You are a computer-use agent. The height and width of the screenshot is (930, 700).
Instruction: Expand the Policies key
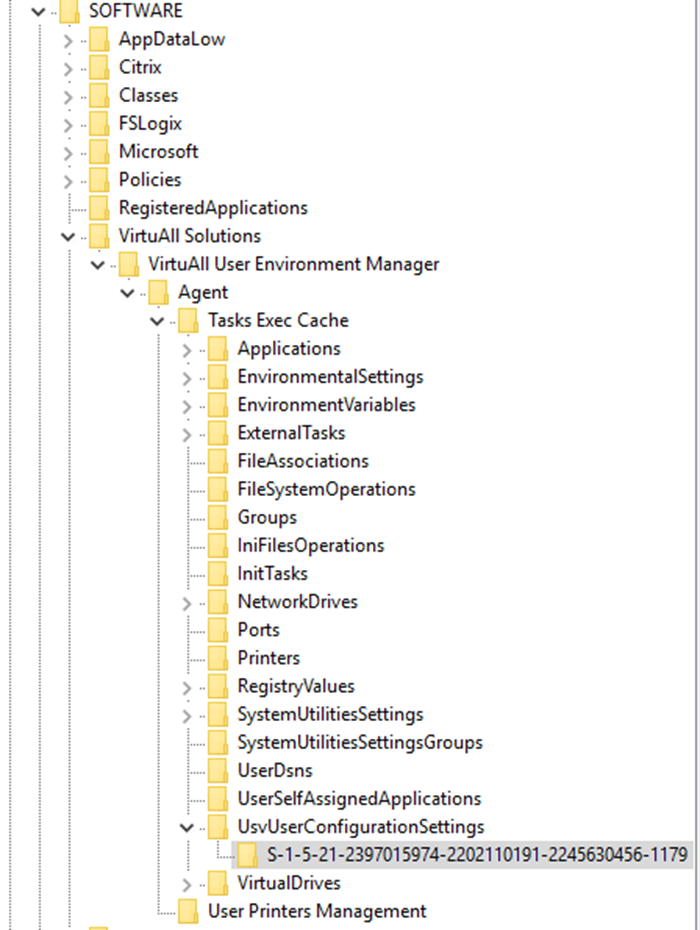(68, 181)
